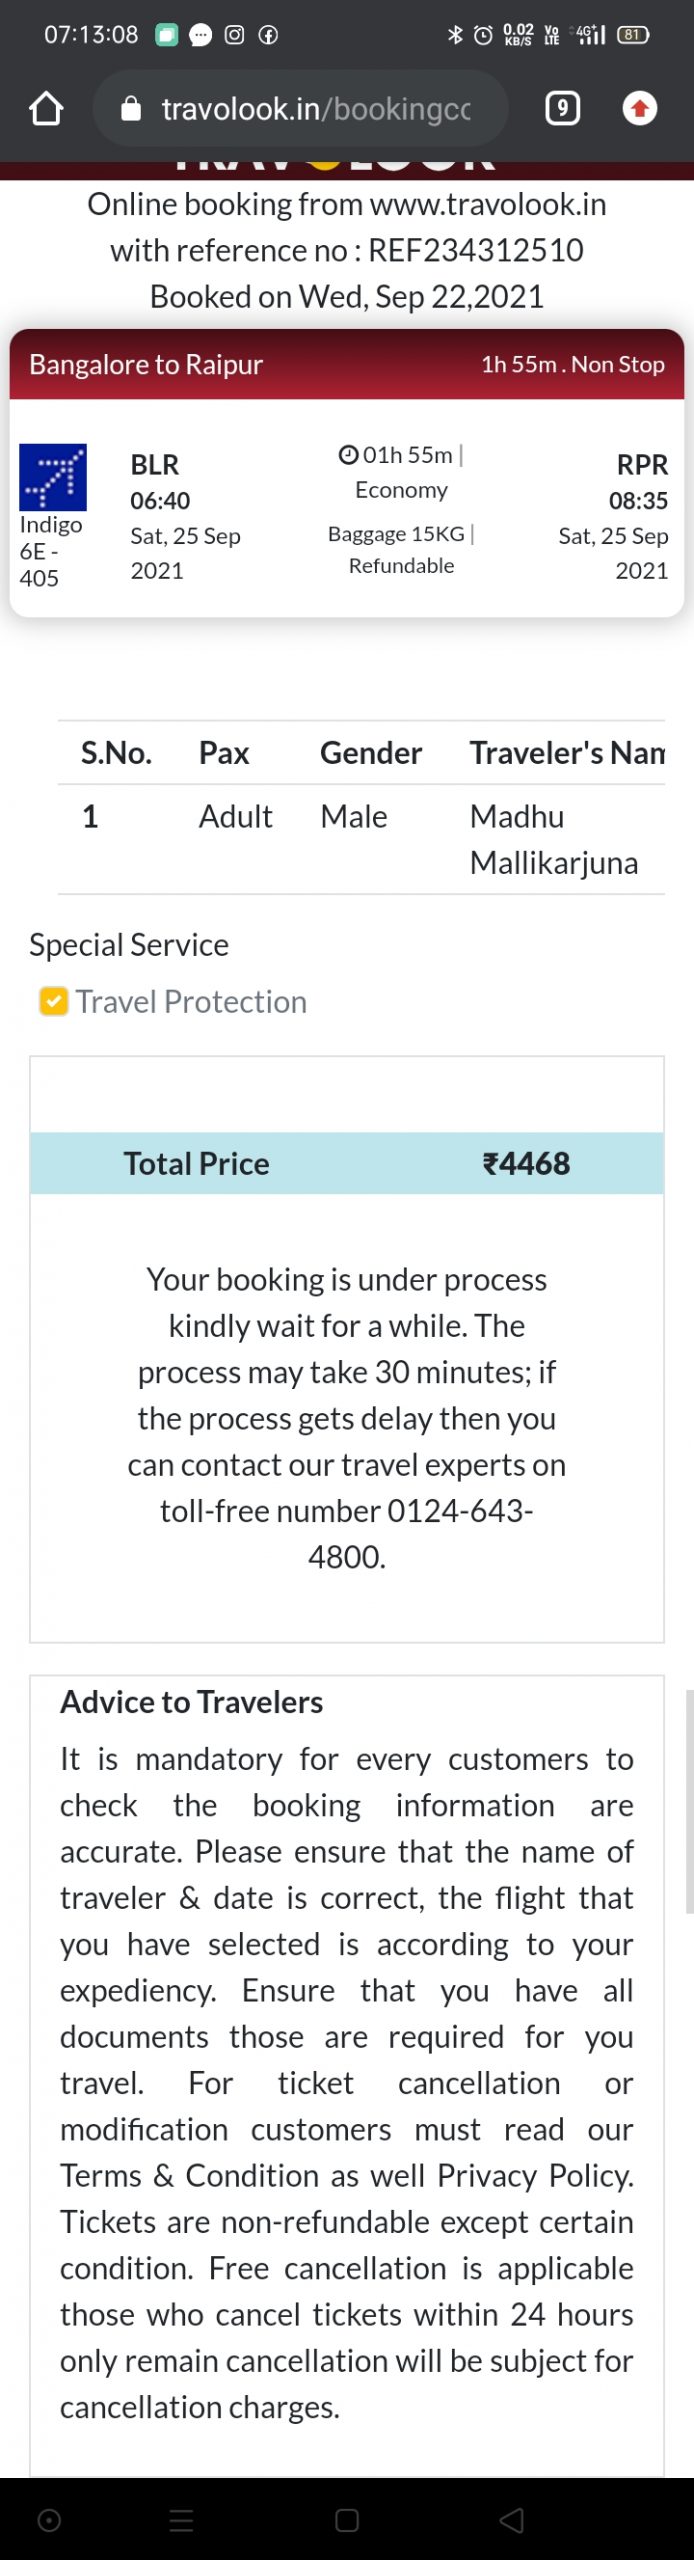The image size is (694, 2560).
Task: Open the tab switcher showing 9 tabs
Action: click(x=562, y=108)
